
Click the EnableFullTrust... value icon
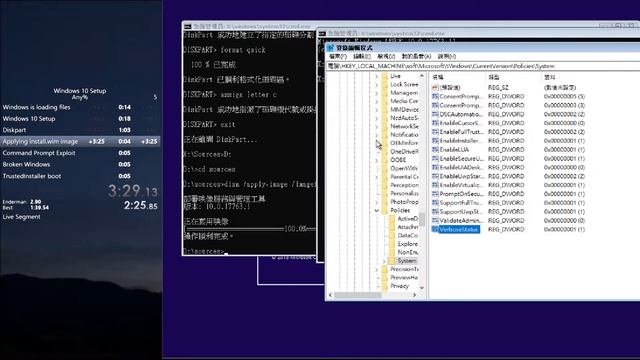[435, 132]
